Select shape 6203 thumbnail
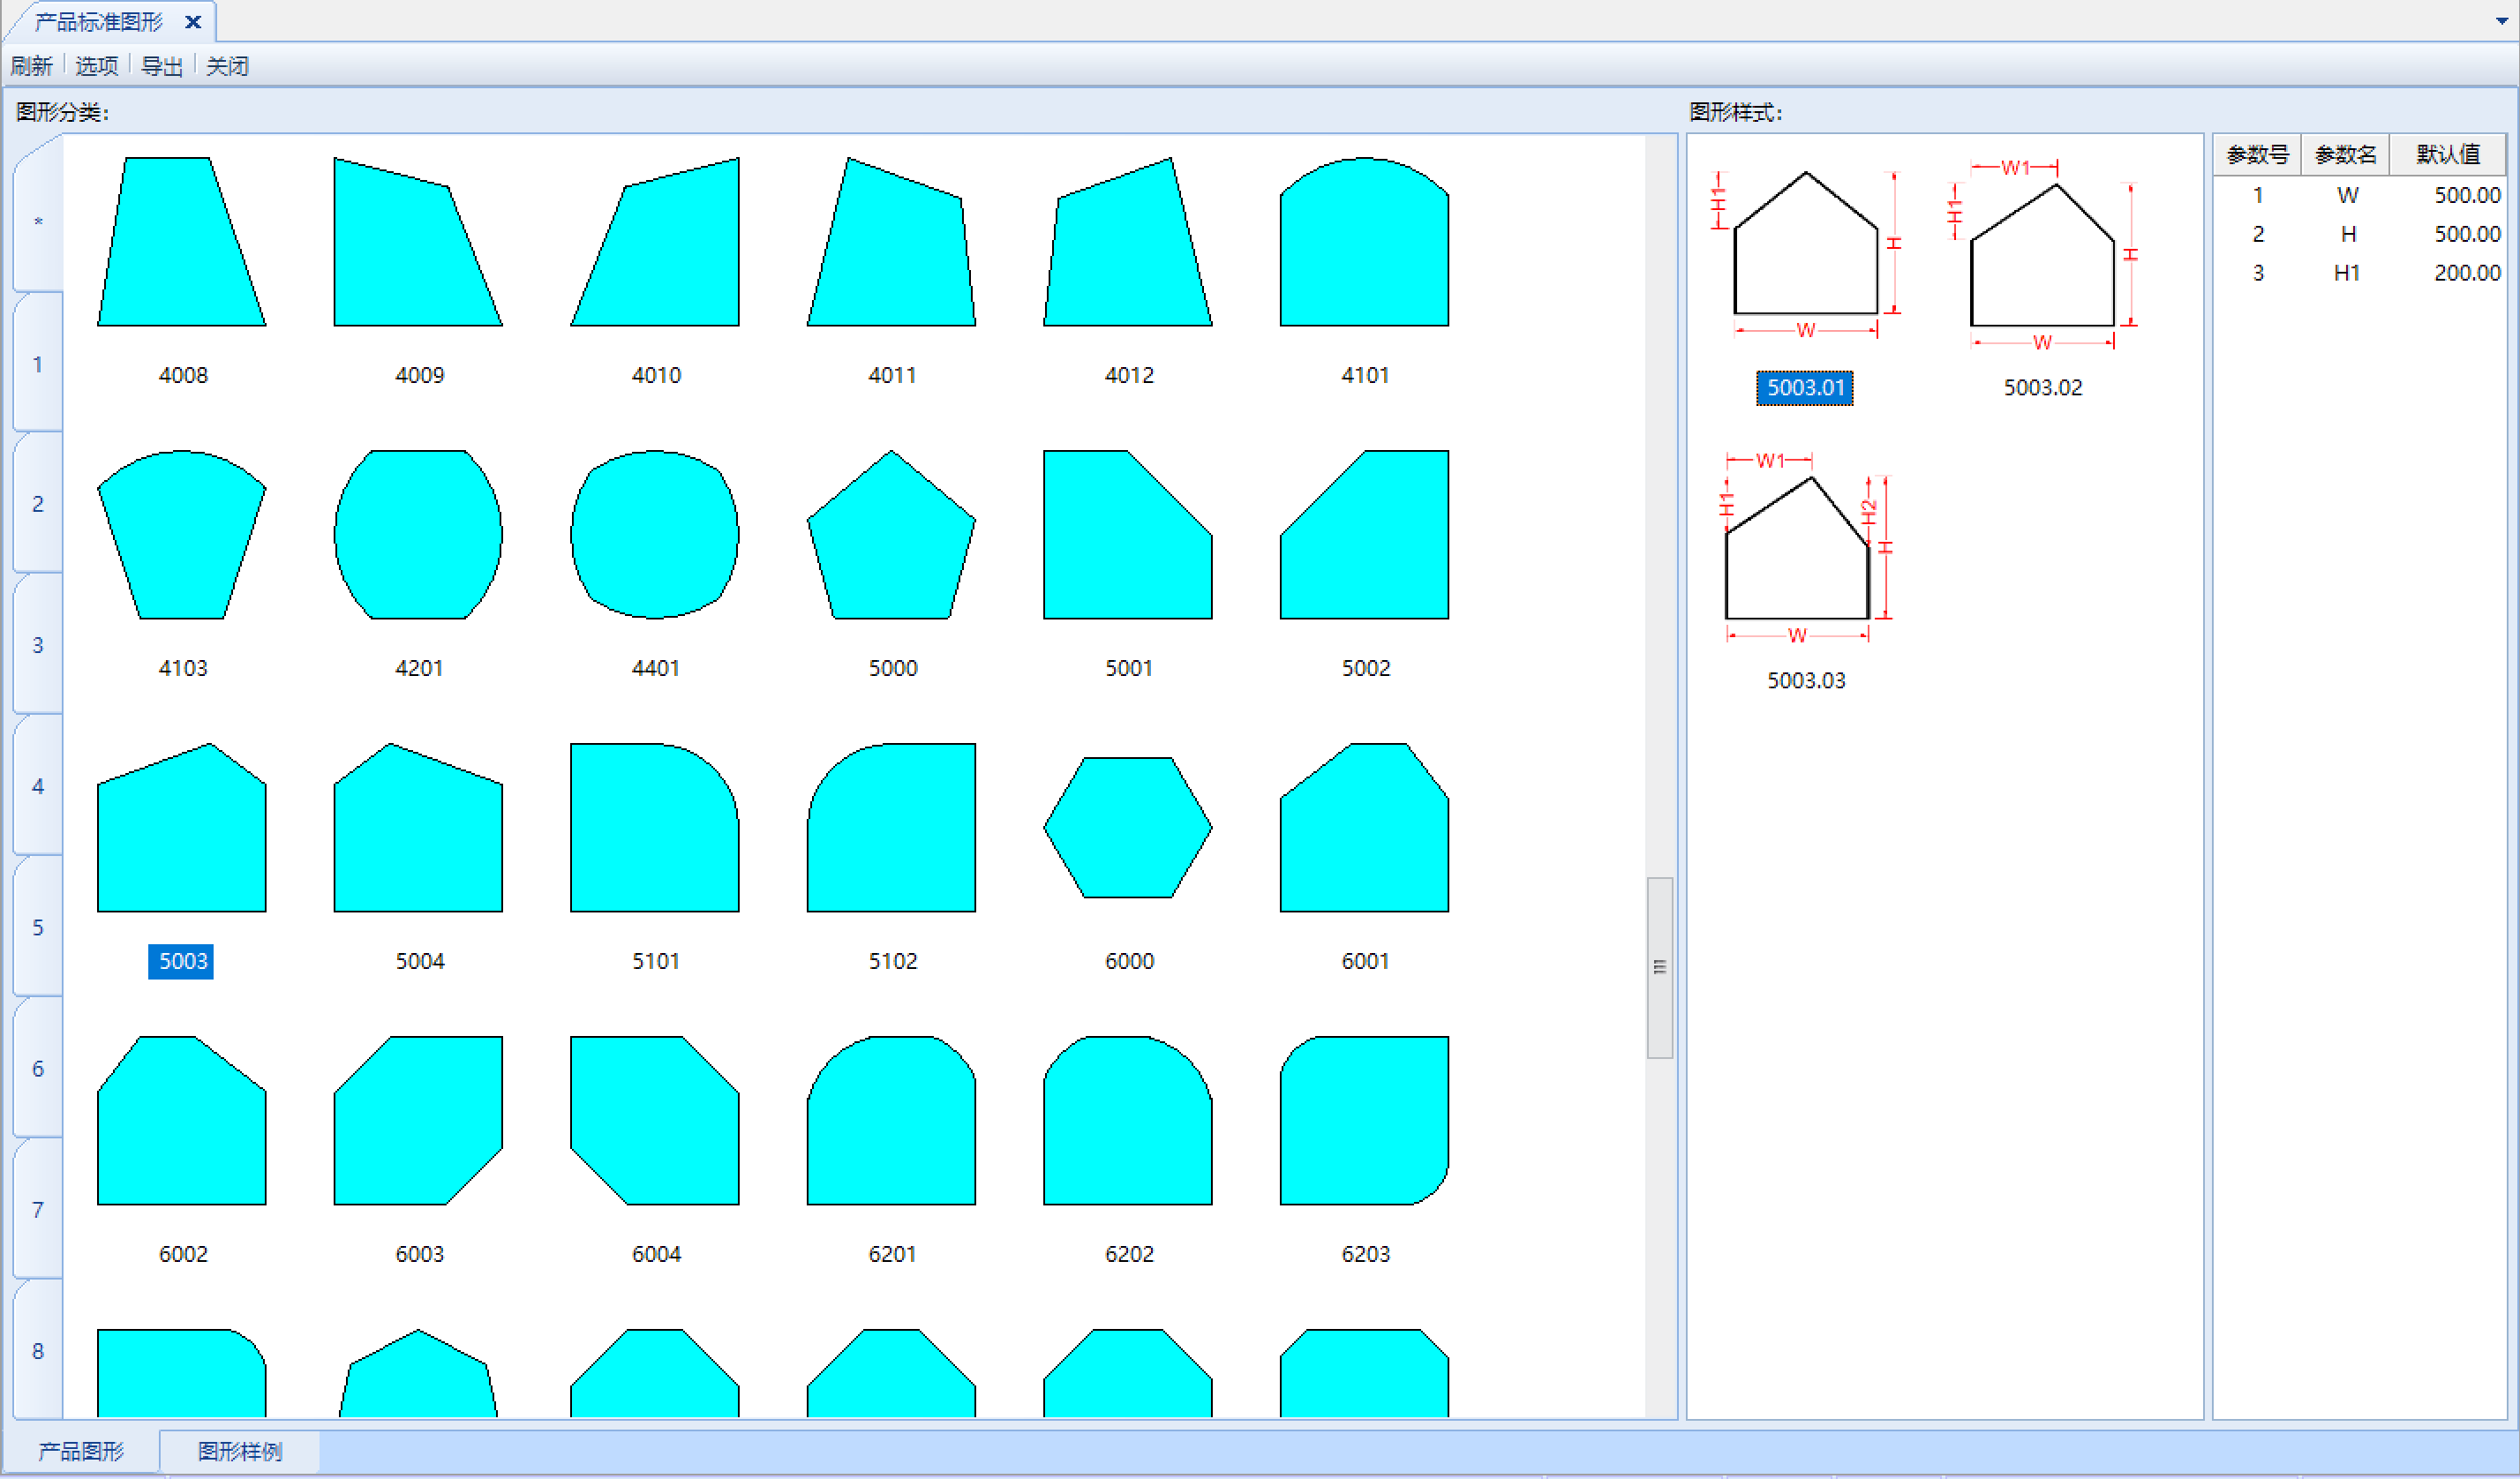 [x=1364, y=1120]
